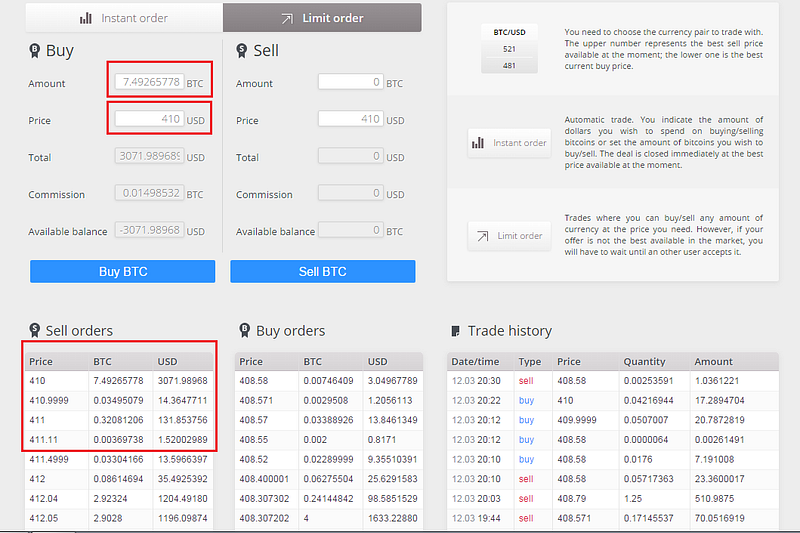800x533 pixels.
Task: Select buy order row priced 408.55
Action: (x=329, y=440)
